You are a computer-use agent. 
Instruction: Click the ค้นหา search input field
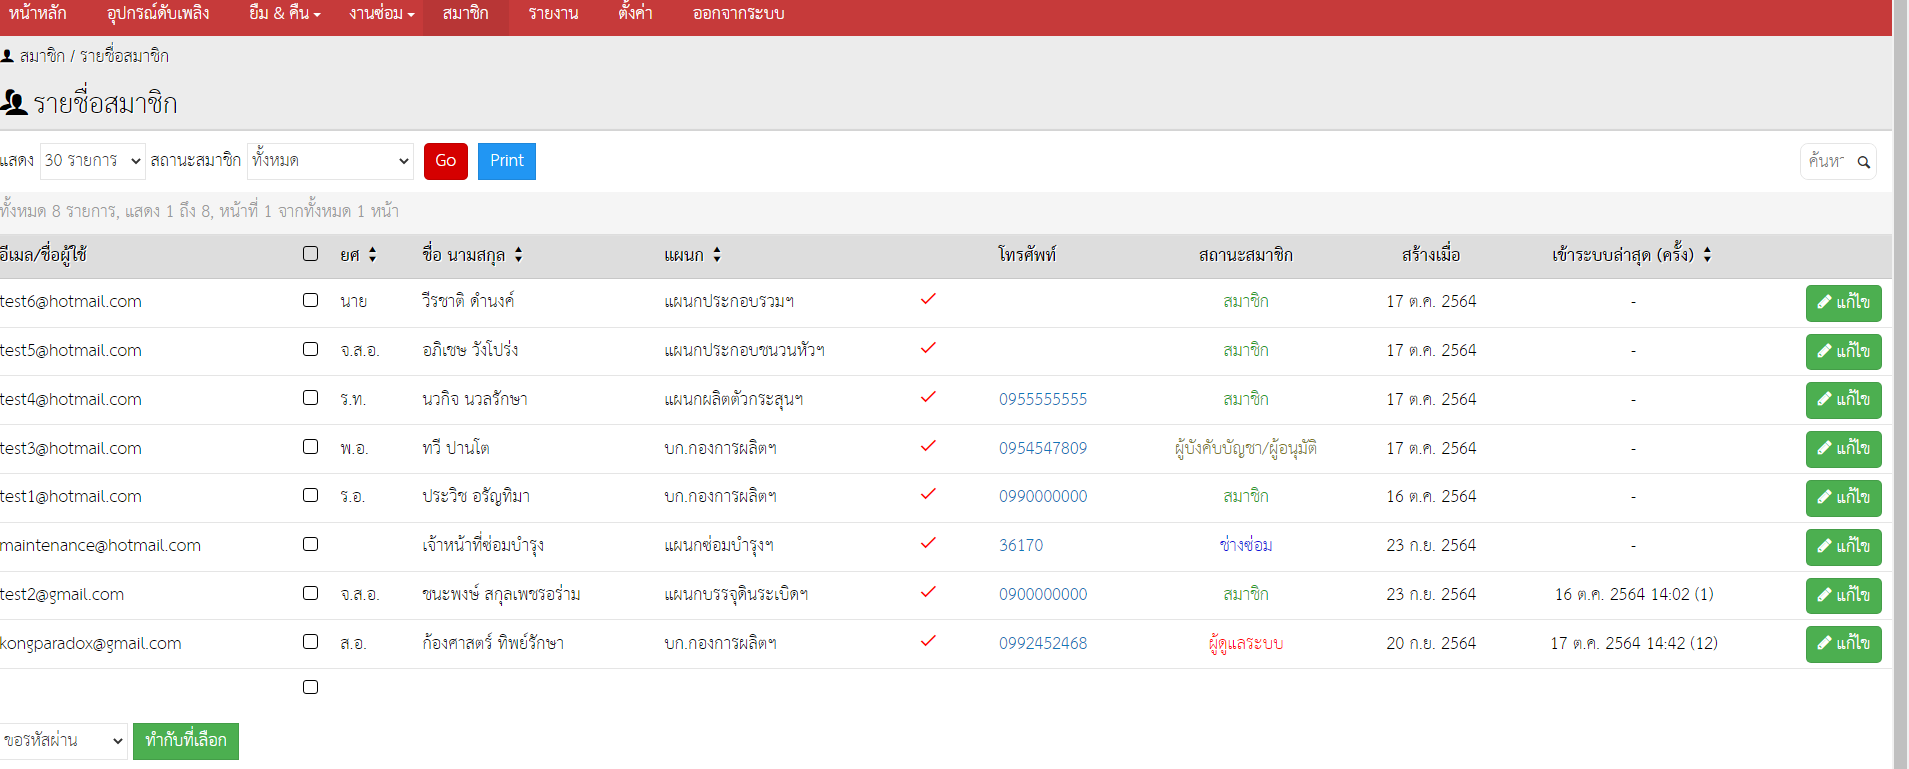pyautogui.click(x=1828, y=161)
